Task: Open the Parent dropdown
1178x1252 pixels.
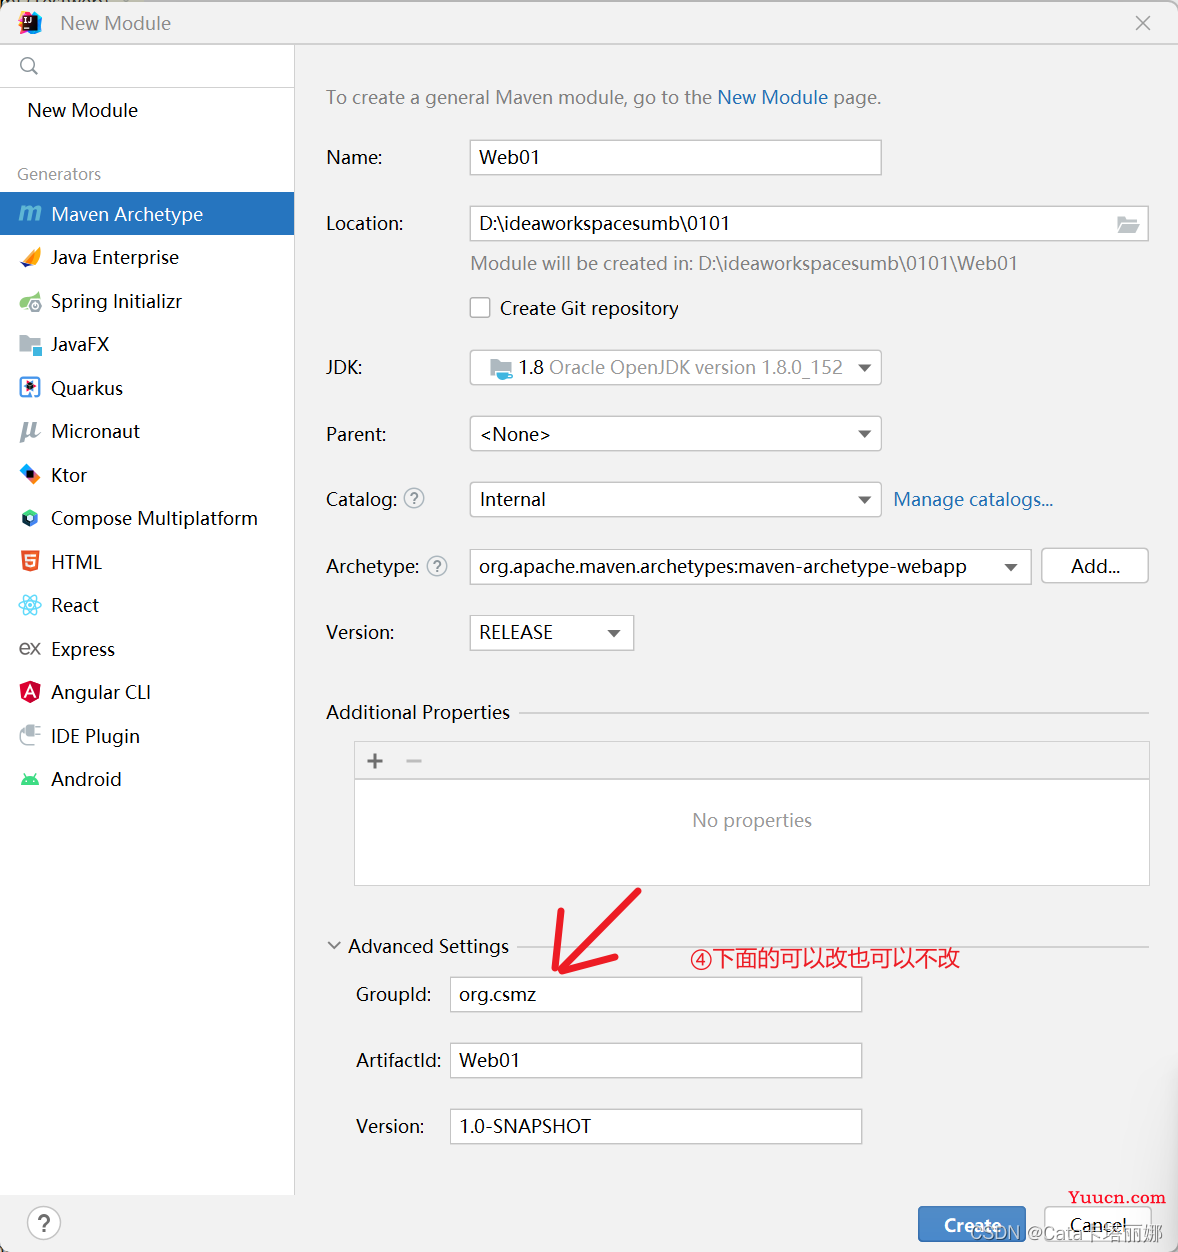Action: [676, 434]
